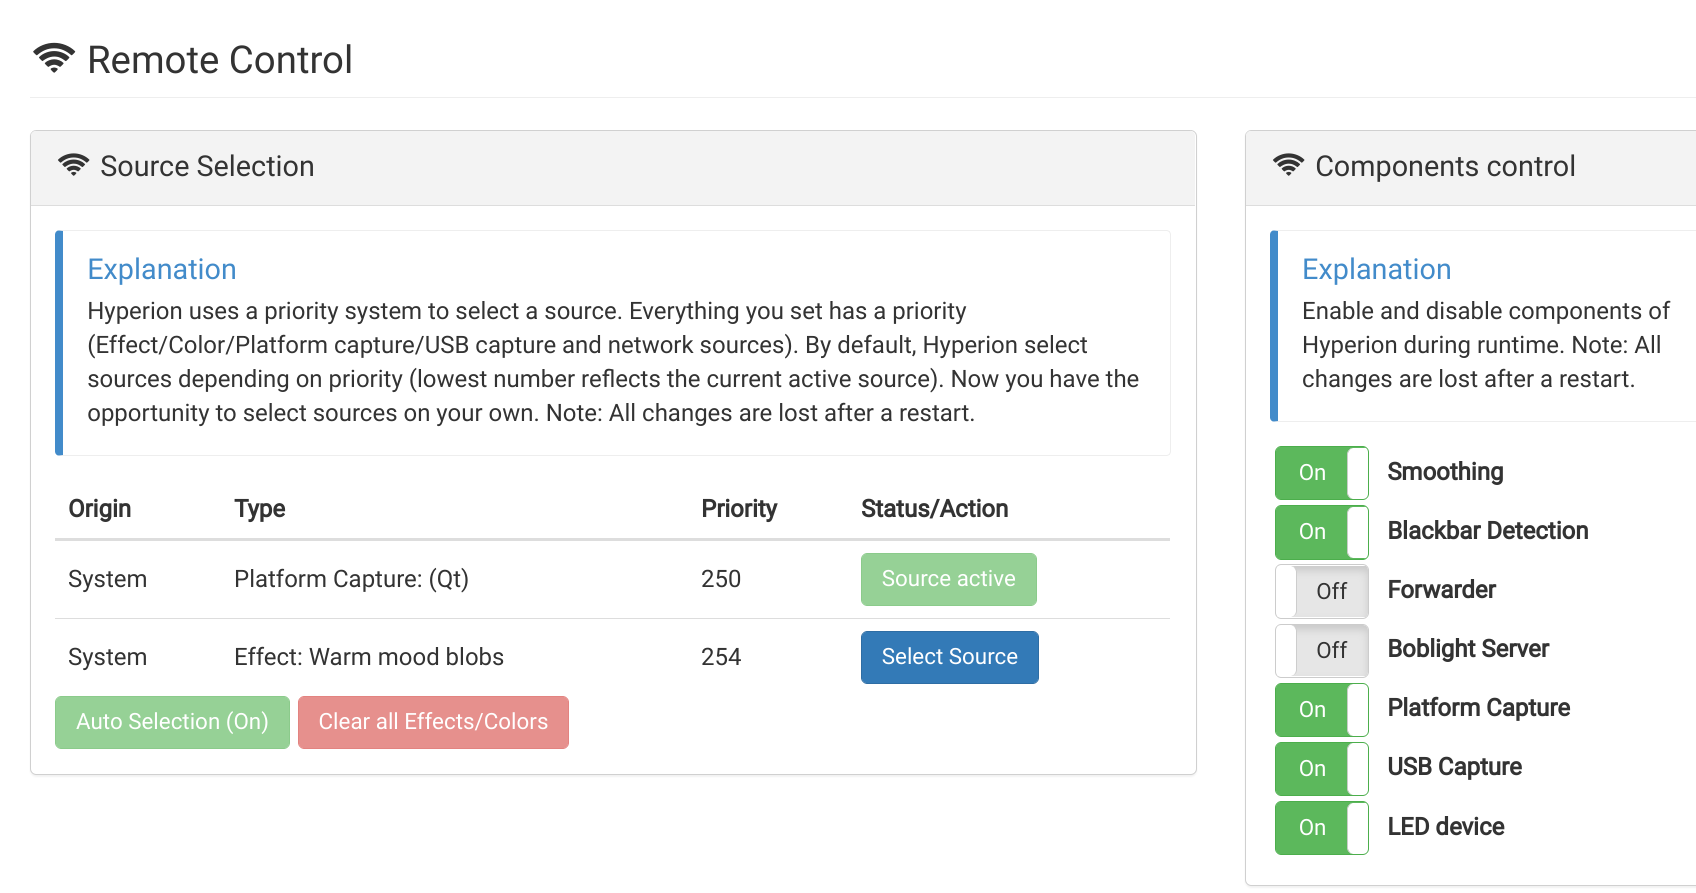The width and height of the screenshot is (1696, 893).
Task: Click the blue Explanation heading in Source Selection
Action: 162,269
